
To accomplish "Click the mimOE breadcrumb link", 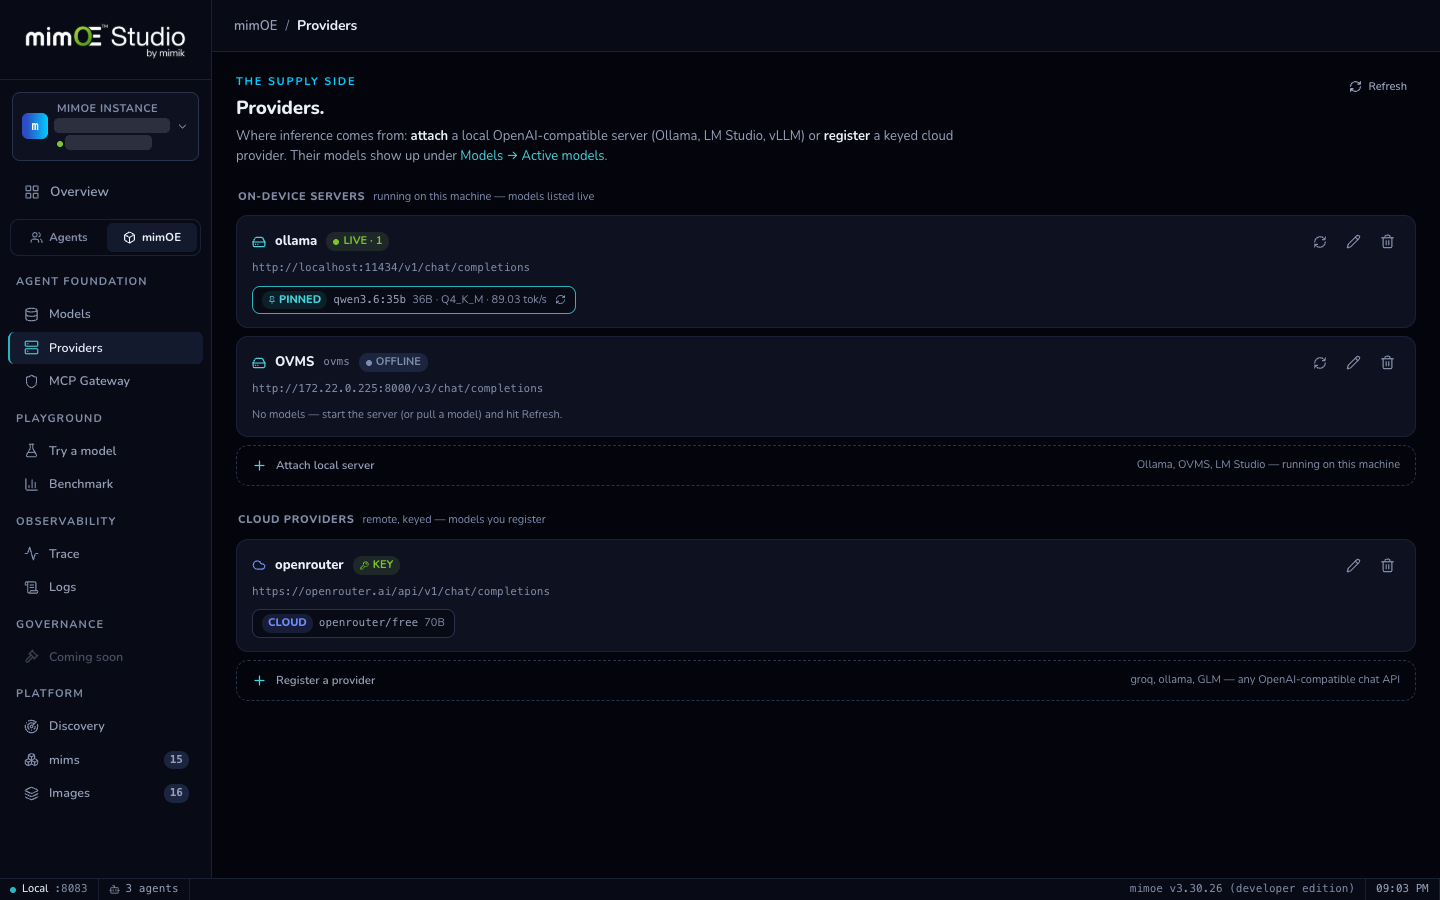I will pos(256,26).
